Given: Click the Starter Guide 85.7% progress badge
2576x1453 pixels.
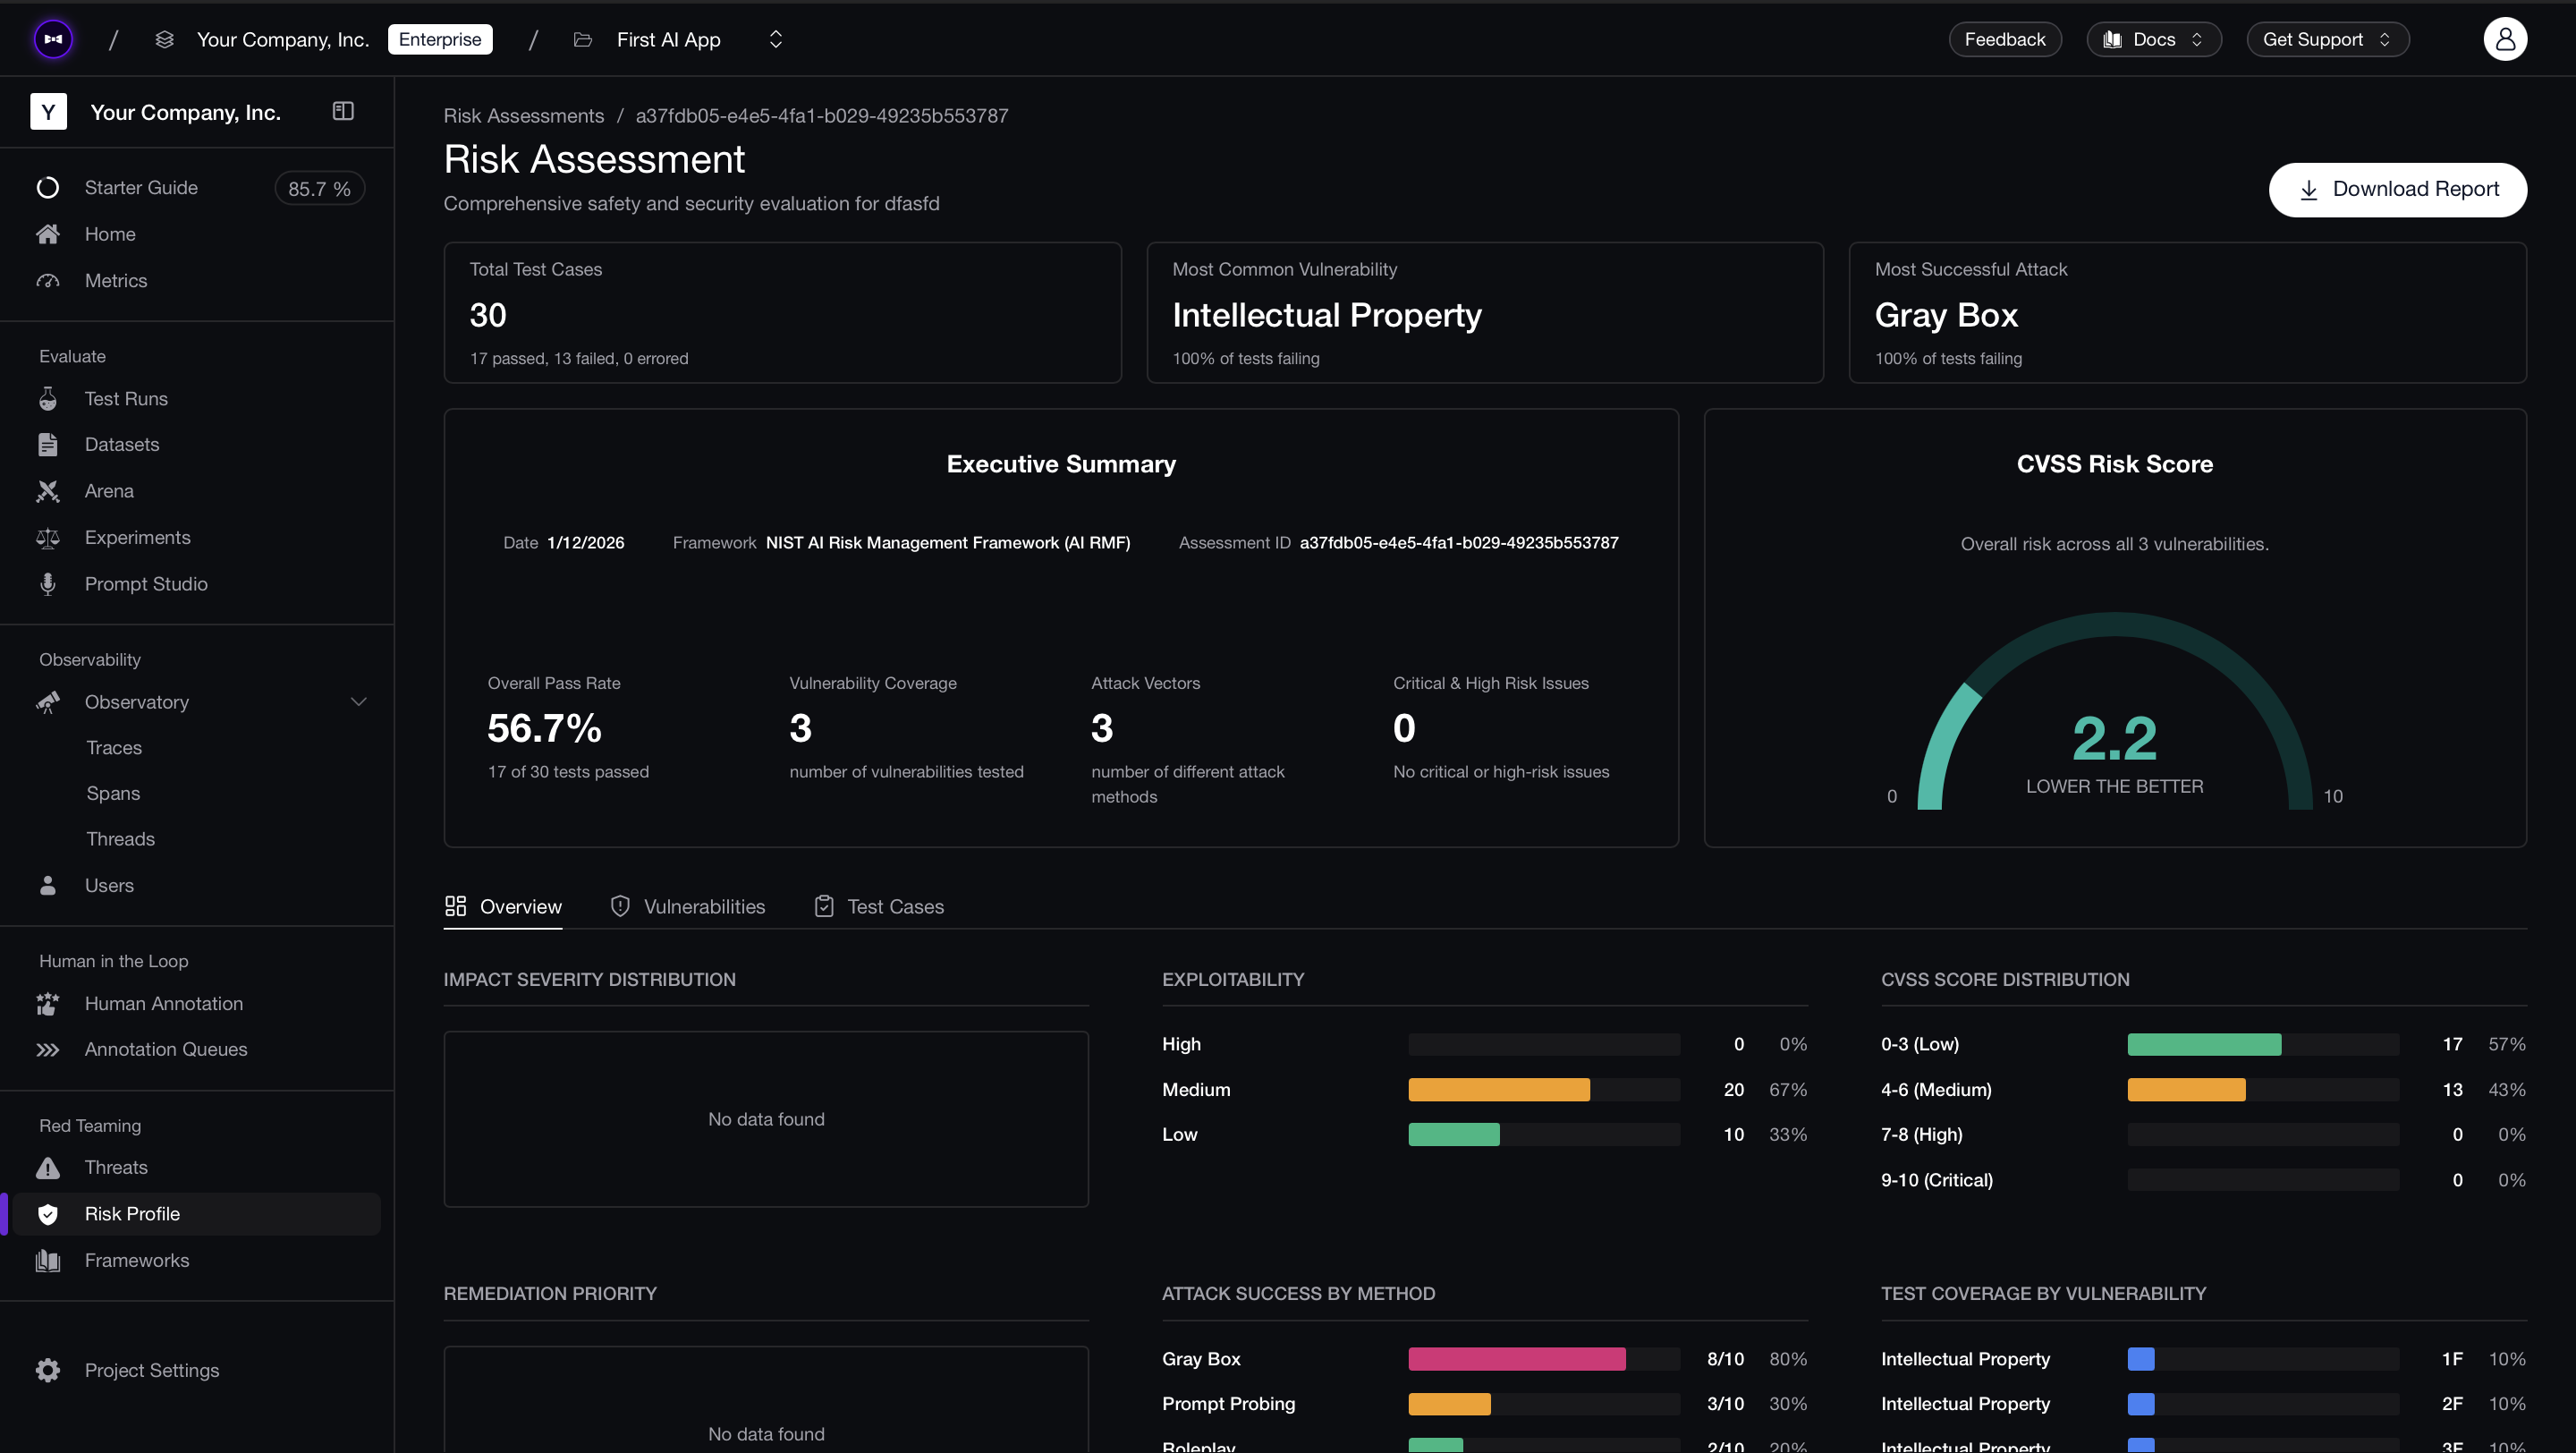Looking at the screenshot, I should tap(319, 188).
